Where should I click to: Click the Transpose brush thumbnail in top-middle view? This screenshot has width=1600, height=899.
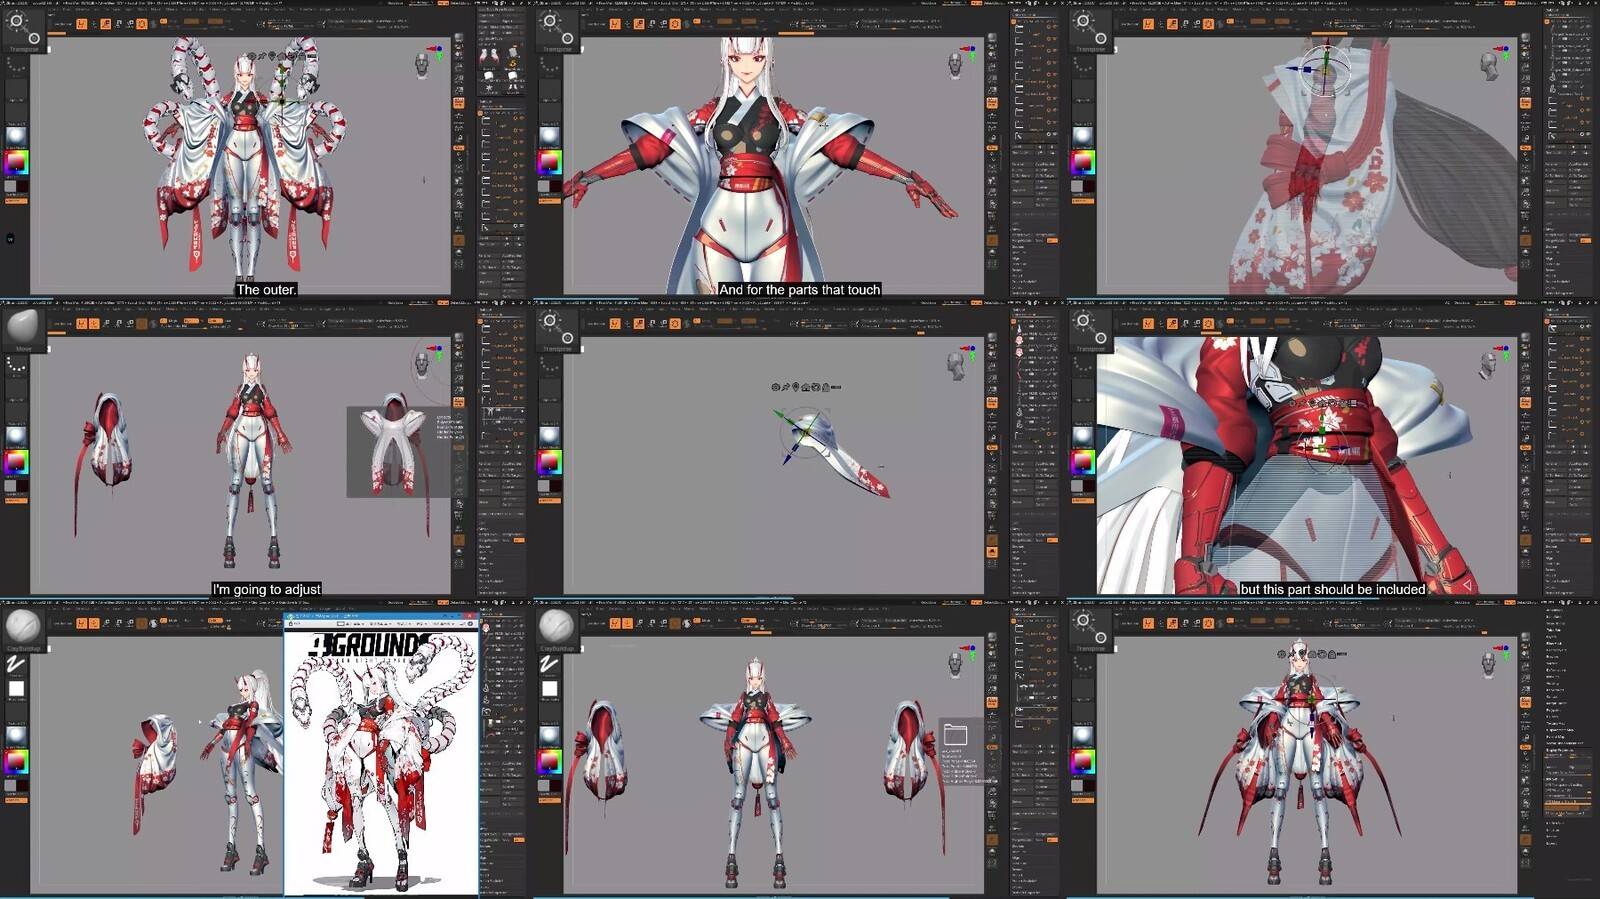point(556,30)
